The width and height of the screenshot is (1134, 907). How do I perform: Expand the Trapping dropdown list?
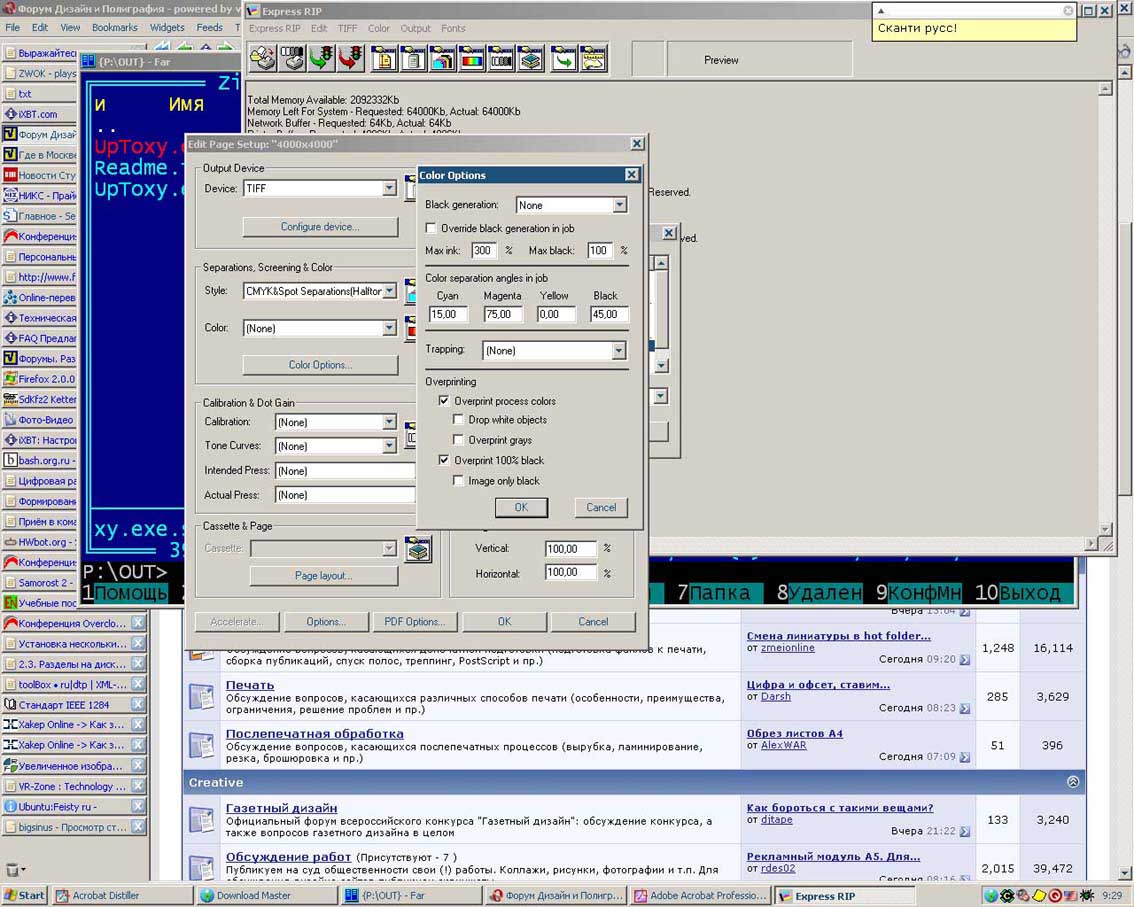coord(619,351)
